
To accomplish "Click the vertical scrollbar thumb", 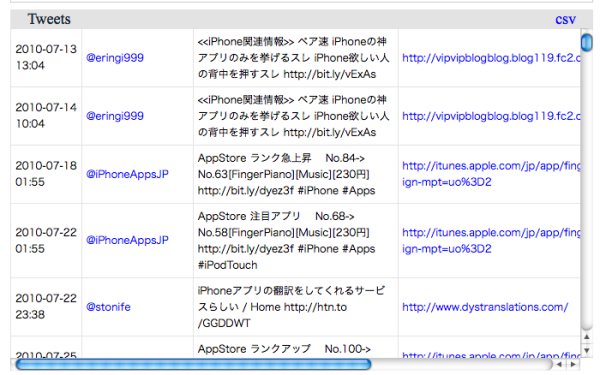I will (x=587, y=42).
